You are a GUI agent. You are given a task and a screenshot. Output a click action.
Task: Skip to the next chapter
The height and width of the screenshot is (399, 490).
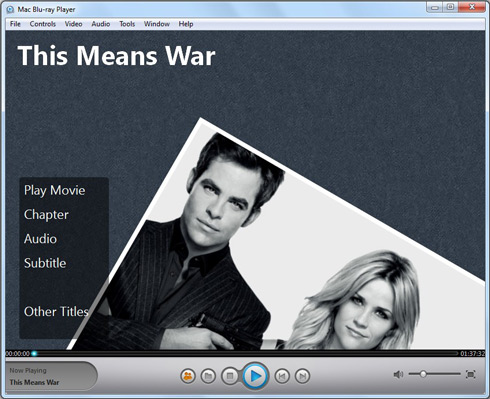point(302,376)
